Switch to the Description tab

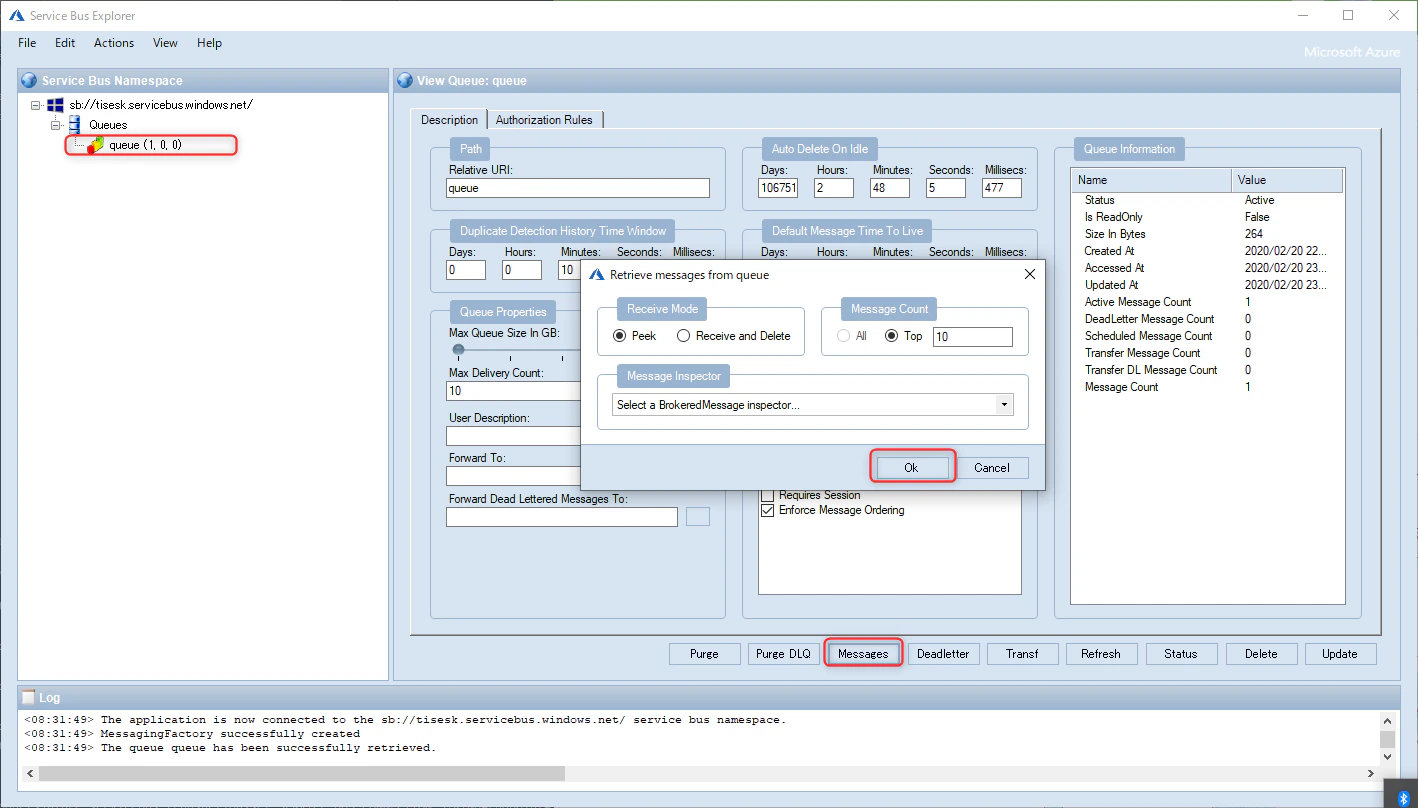point(449,119)
